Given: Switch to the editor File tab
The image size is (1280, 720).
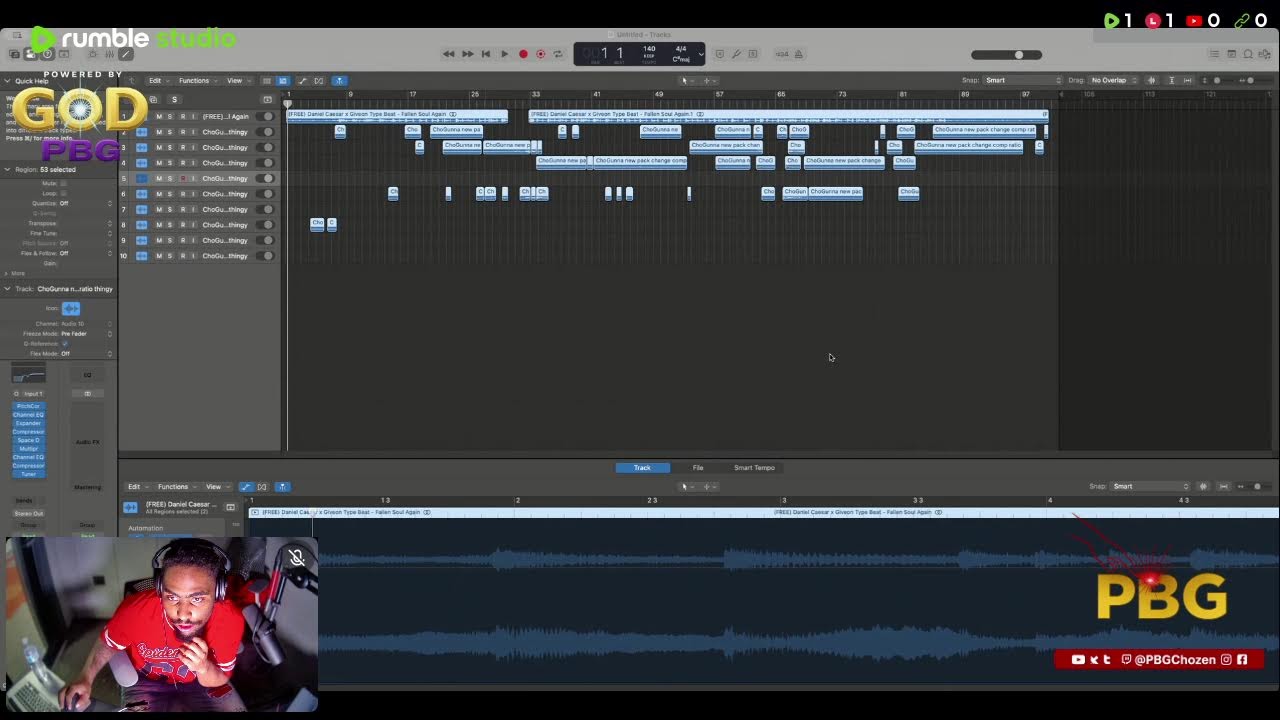Looking at the screenshot, I should pos(698,468).
